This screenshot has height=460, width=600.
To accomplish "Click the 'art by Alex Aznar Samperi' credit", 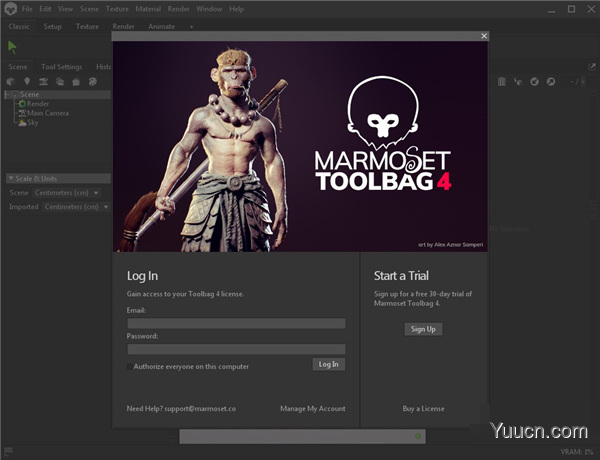I will 450,245.
